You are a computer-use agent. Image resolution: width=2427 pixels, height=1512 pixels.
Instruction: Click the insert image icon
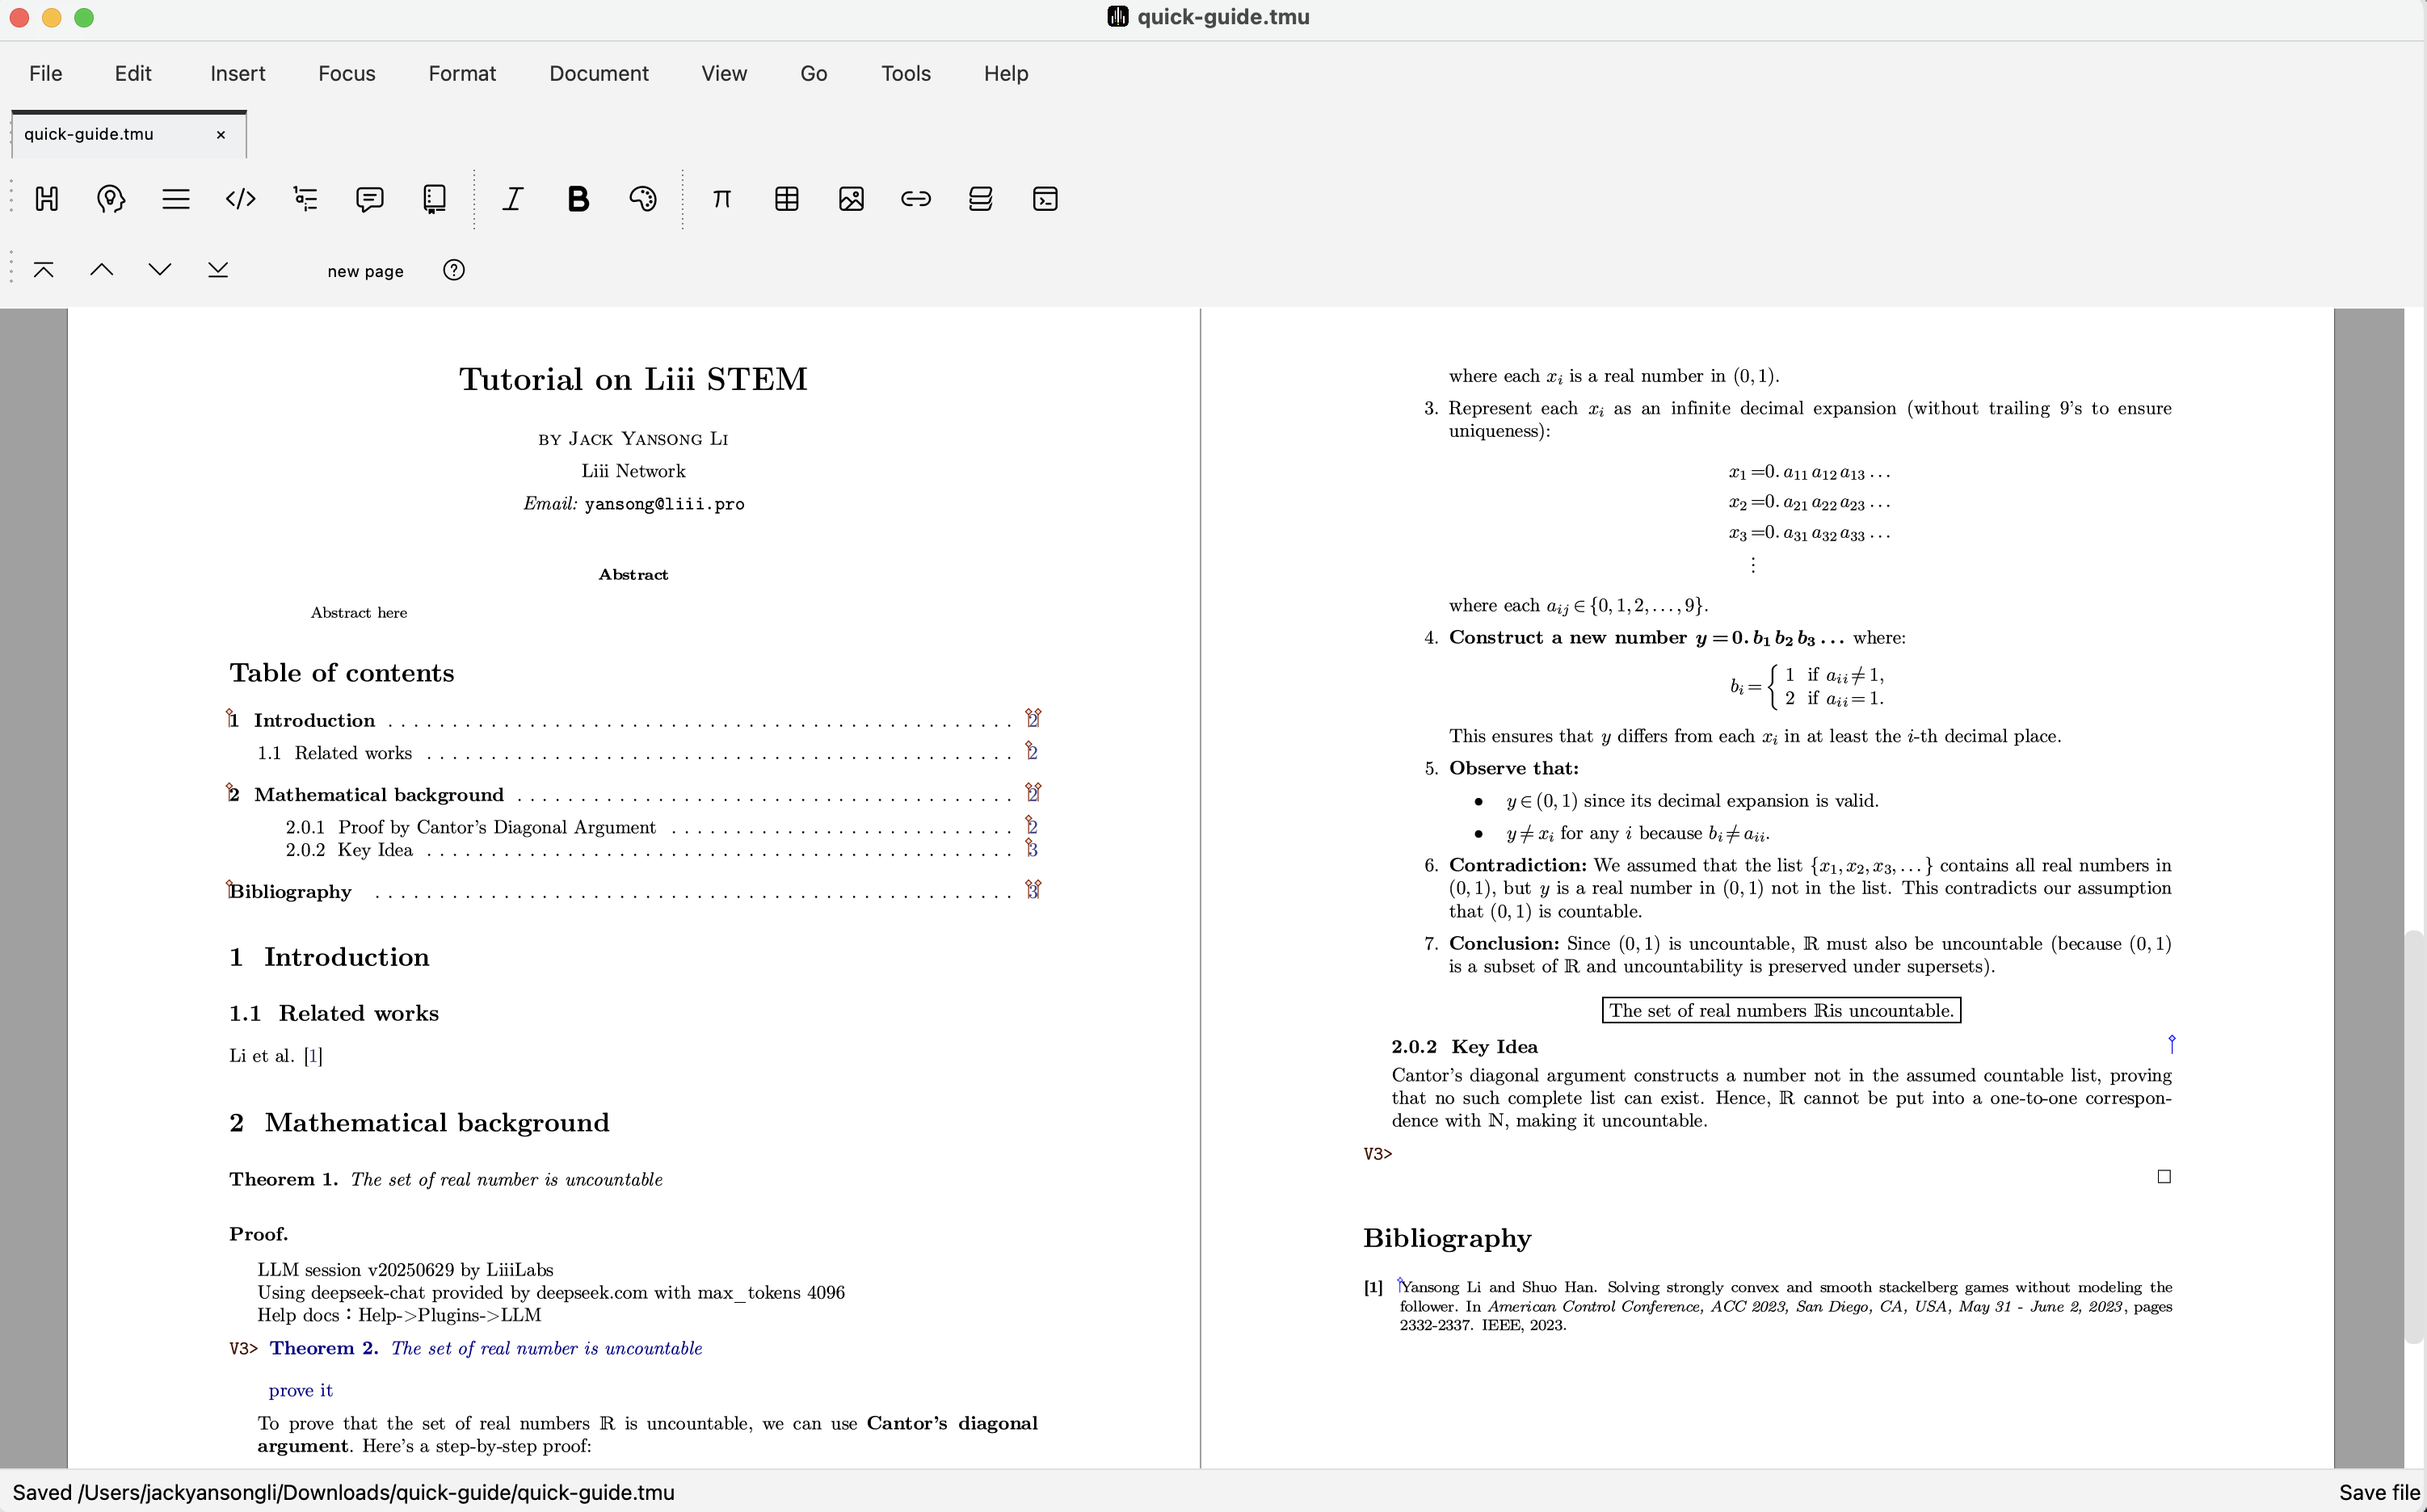[x=851, y=199]
